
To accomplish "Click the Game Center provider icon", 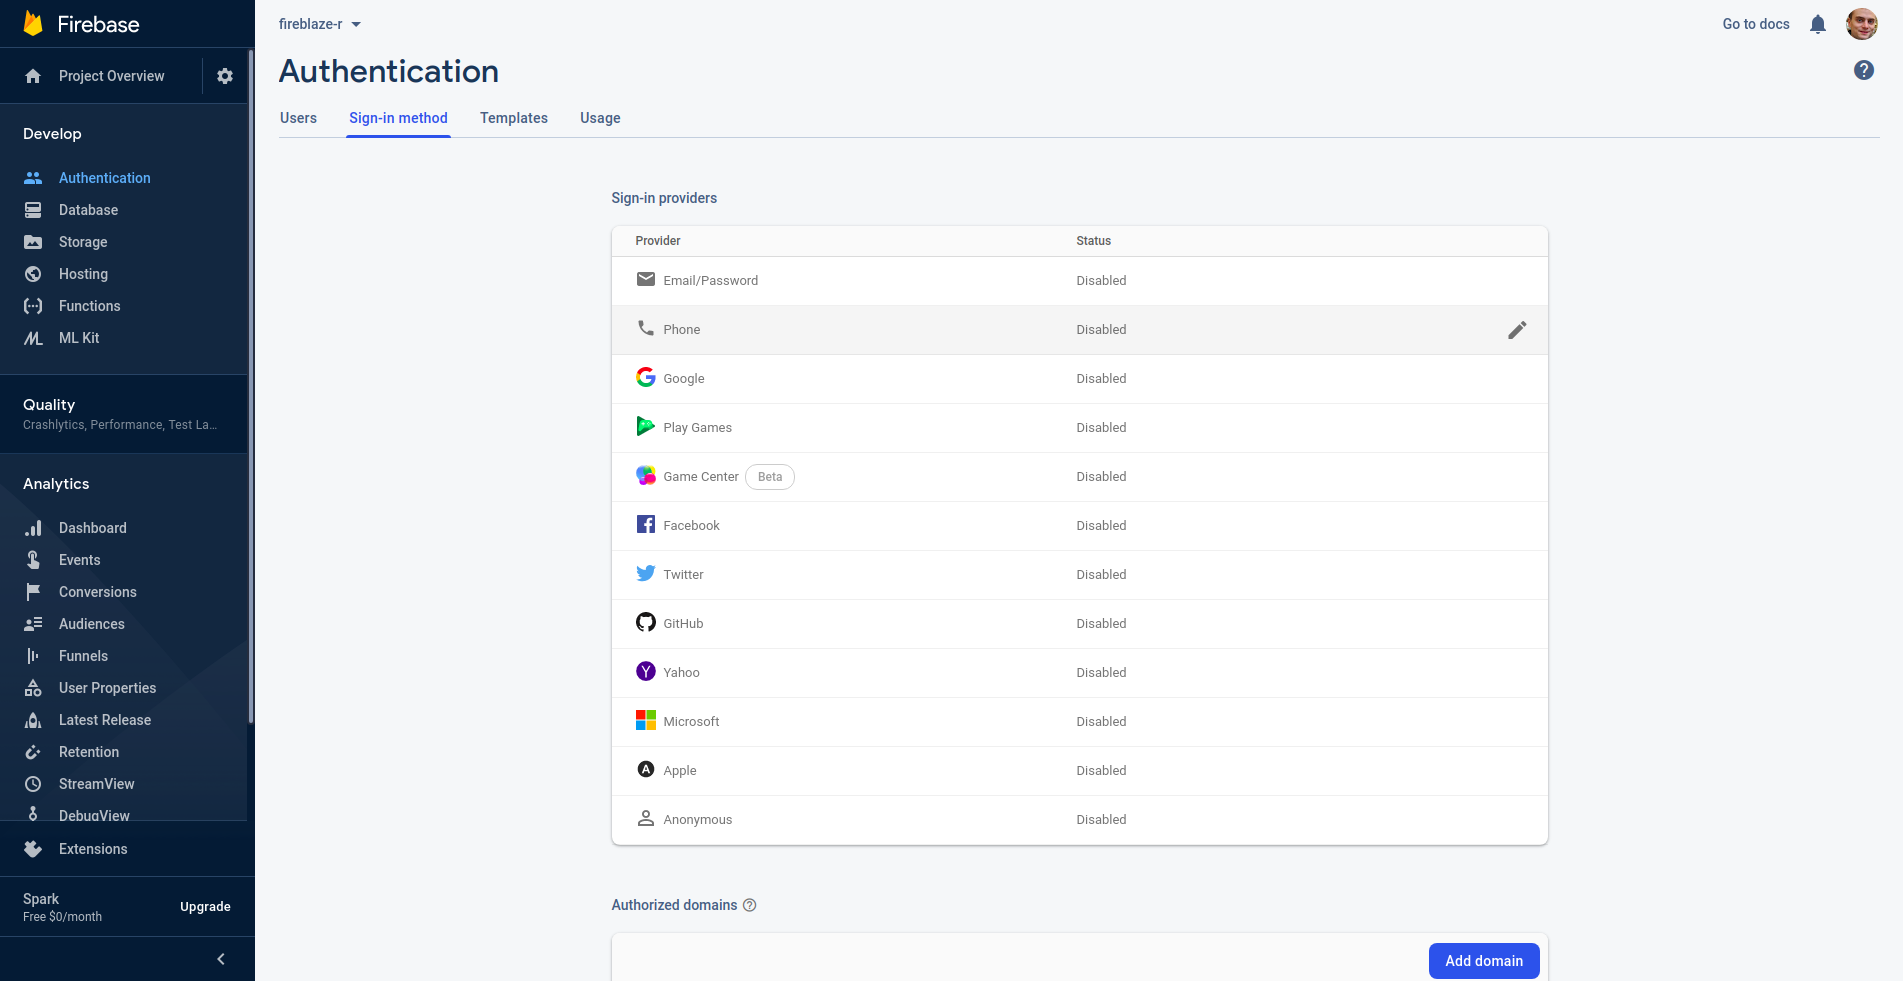I will tap(646, 475).
